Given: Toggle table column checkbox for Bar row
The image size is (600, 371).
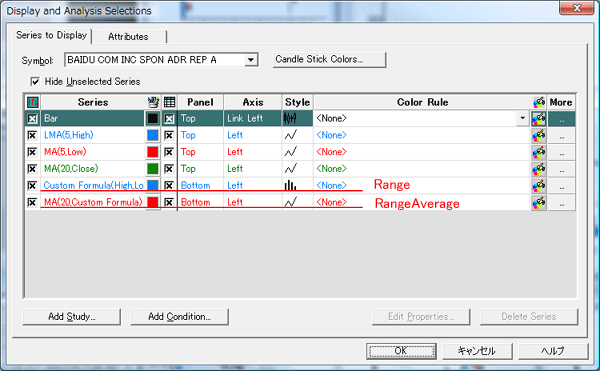Looking at the screenshot, I should point(169,119).
